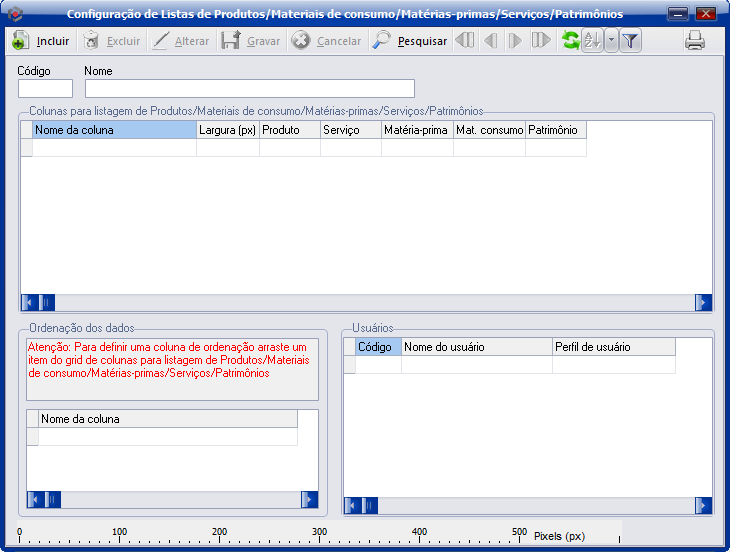Click the 'Produto' column header
Image resolution: width=730 pixels, height=552 pixels.
point(290,130)
